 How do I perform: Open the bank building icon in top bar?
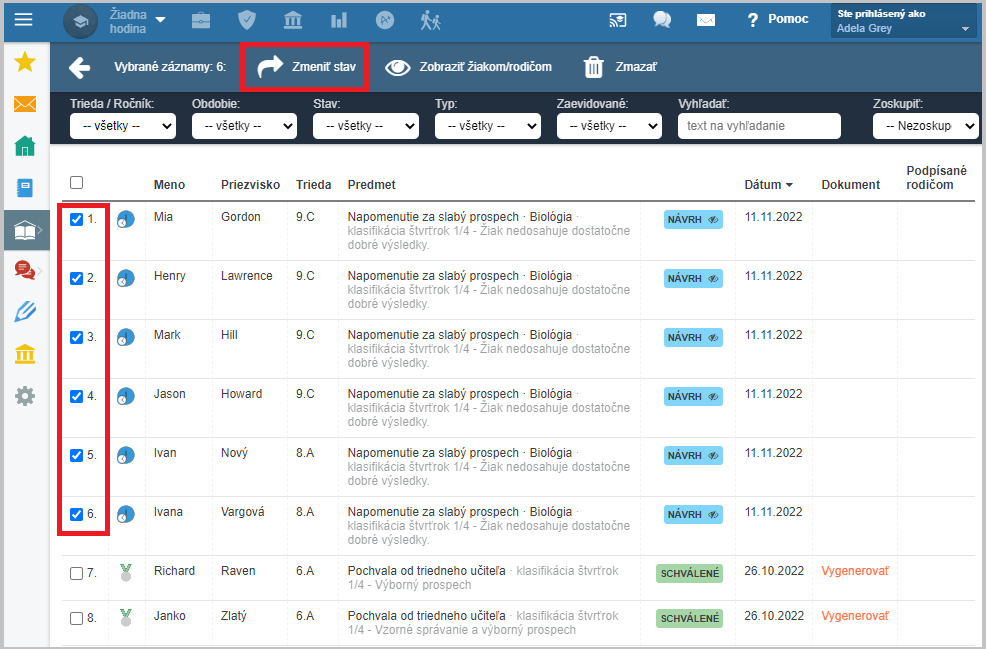tap(293, 21)
